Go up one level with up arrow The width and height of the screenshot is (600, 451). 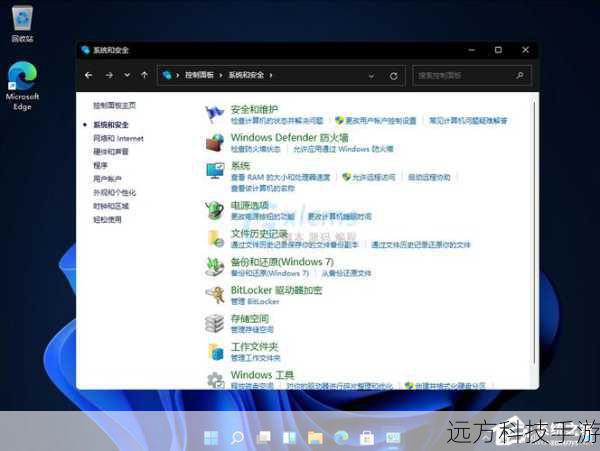pos(145,75)
